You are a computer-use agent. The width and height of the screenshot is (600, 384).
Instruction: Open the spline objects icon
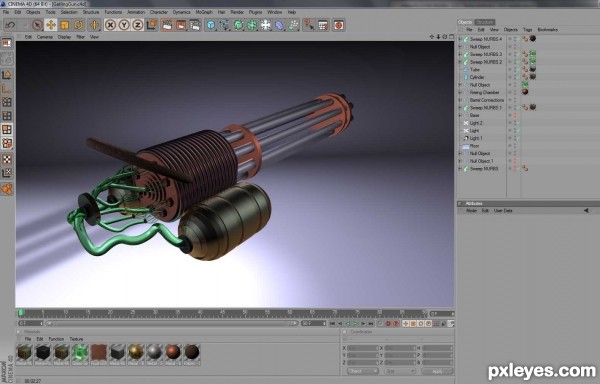tap(225, 25)
